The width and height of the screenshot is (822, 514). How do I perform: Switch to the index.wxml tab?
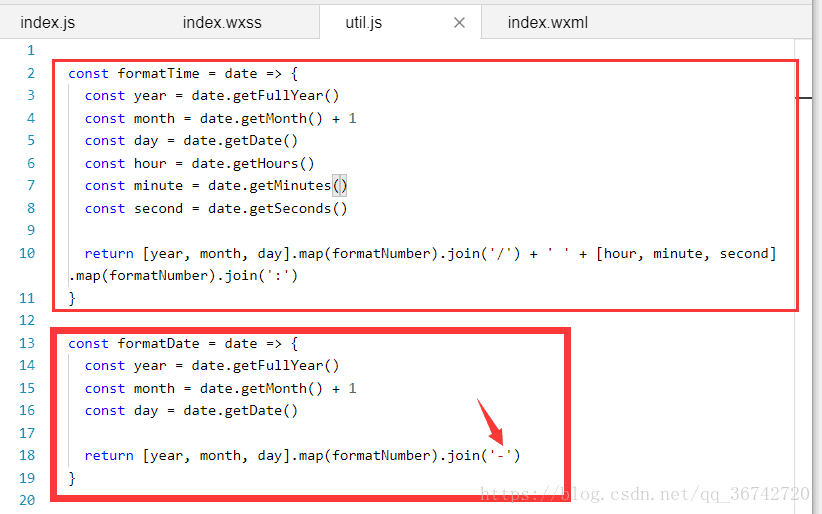(x=547, y=23)
